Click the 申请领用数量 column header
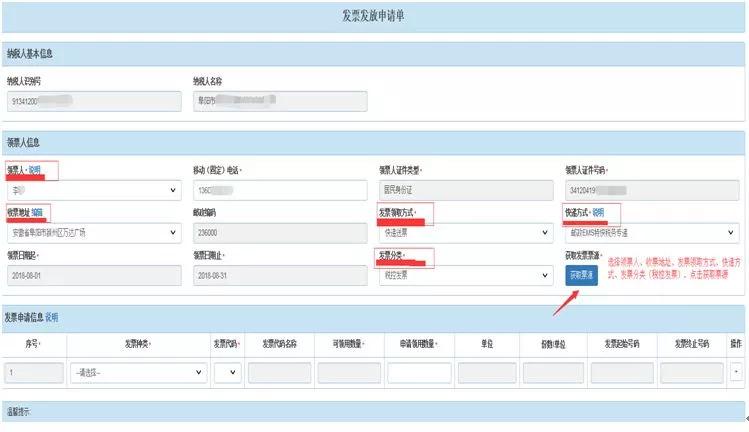This screenshot has height=432, width=749. (x=419, y=344)
